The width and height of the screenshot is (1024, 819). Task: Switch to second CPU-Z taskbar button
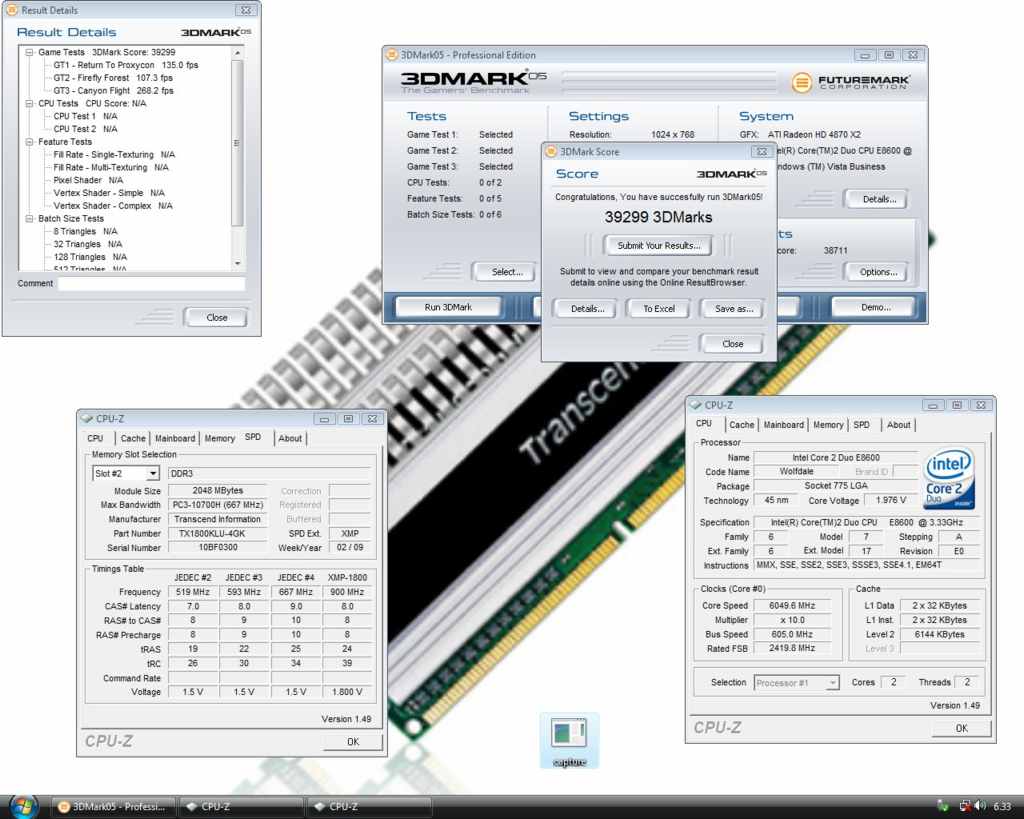tap(370, 807)
